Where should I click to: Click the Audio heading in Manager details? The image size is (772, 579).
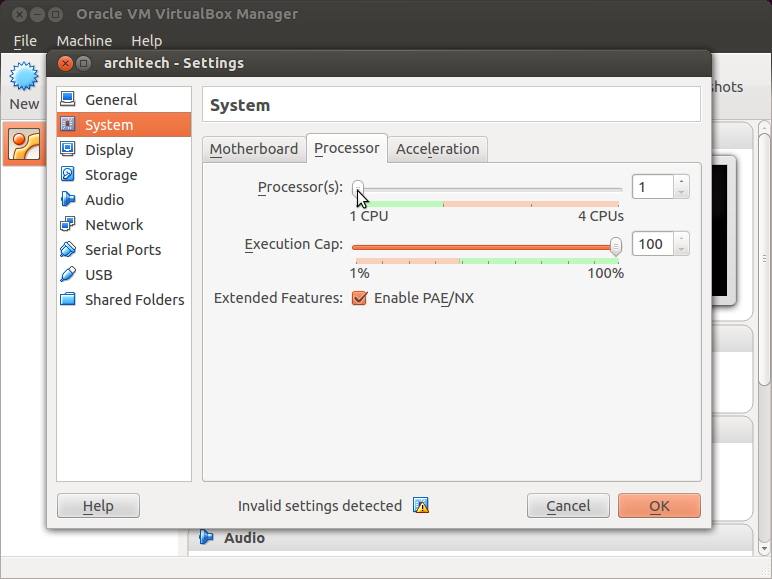click(x=244, y=538)
